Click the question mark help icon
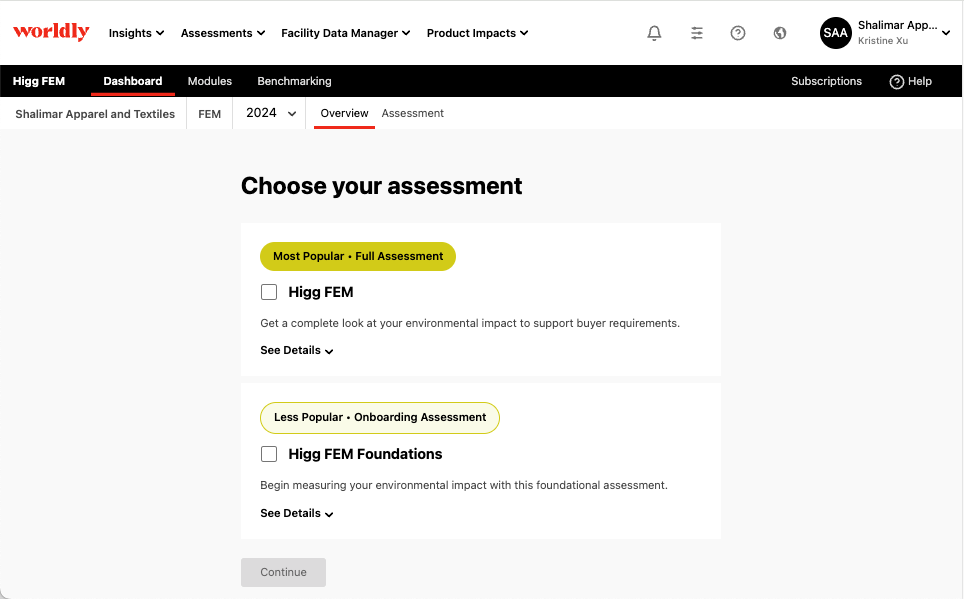The width and height of the screenshot is (964, 599). [738, 33]
